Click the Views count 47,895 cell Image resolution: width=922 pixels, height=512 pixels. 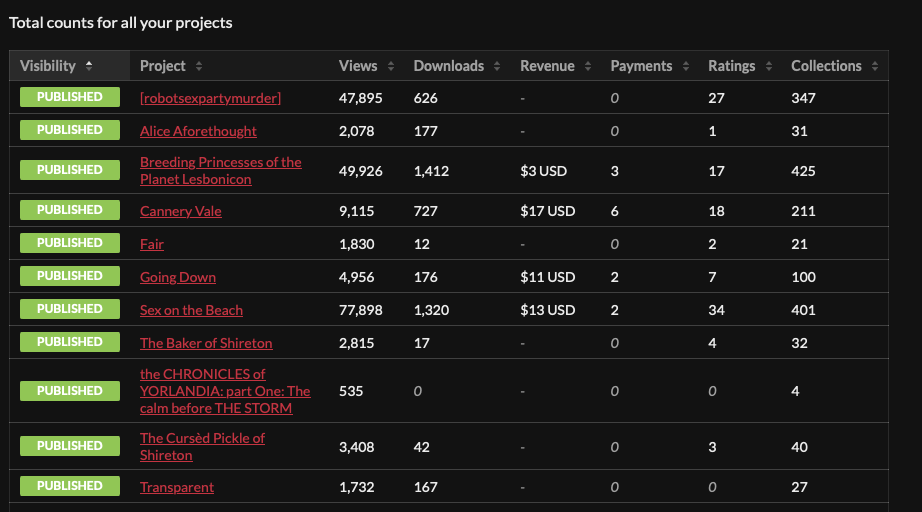click(x=361, y=98)
